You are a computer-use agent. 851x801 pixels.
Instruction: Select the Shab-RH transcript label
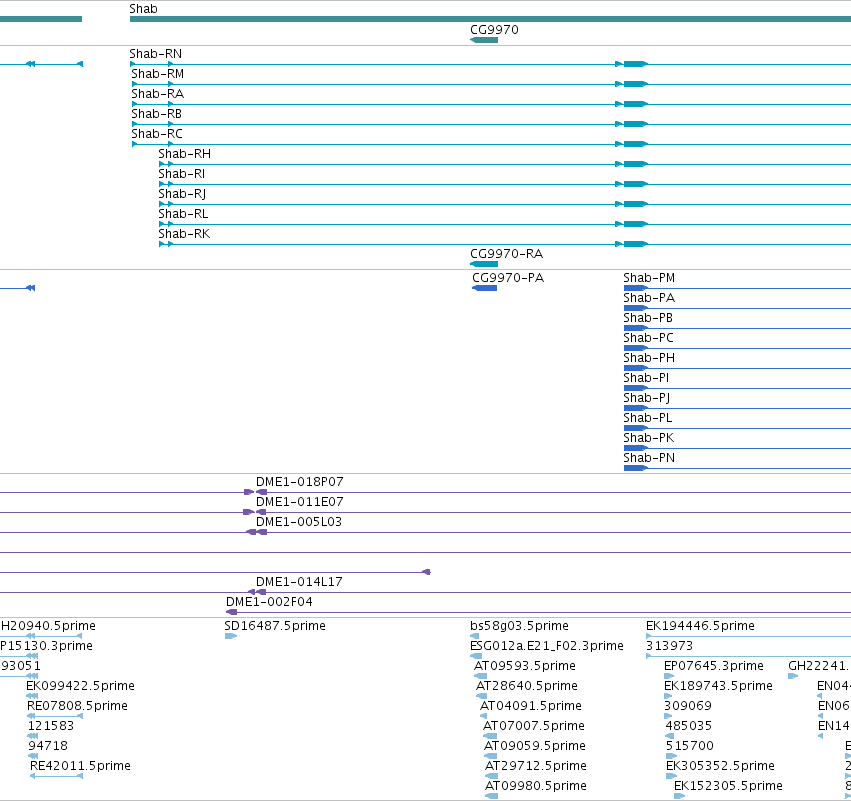185,154
